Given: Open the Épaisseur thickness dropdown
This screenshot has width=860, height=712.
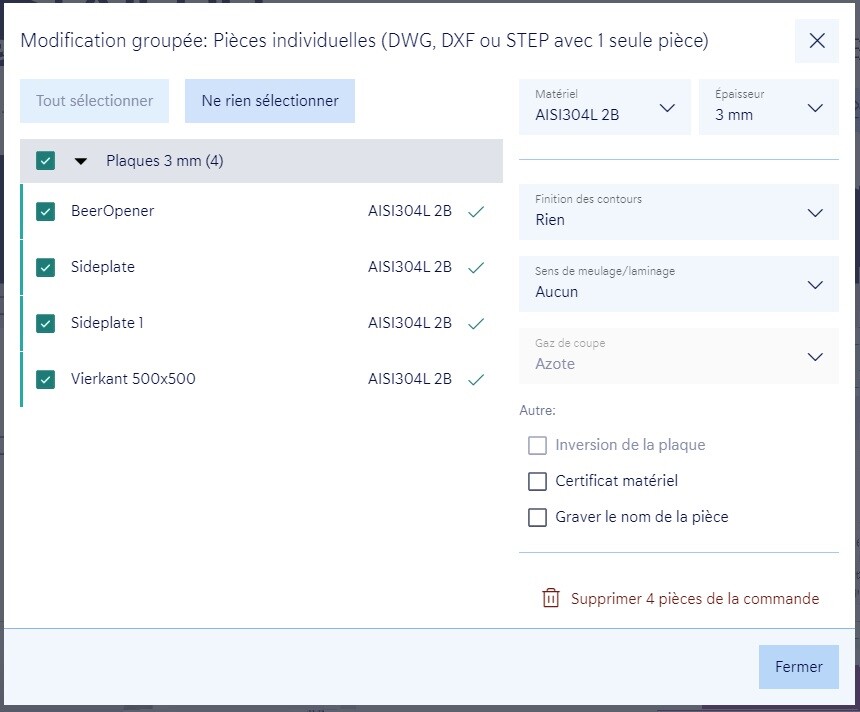Looking at the screenshot, I should 768,106.
